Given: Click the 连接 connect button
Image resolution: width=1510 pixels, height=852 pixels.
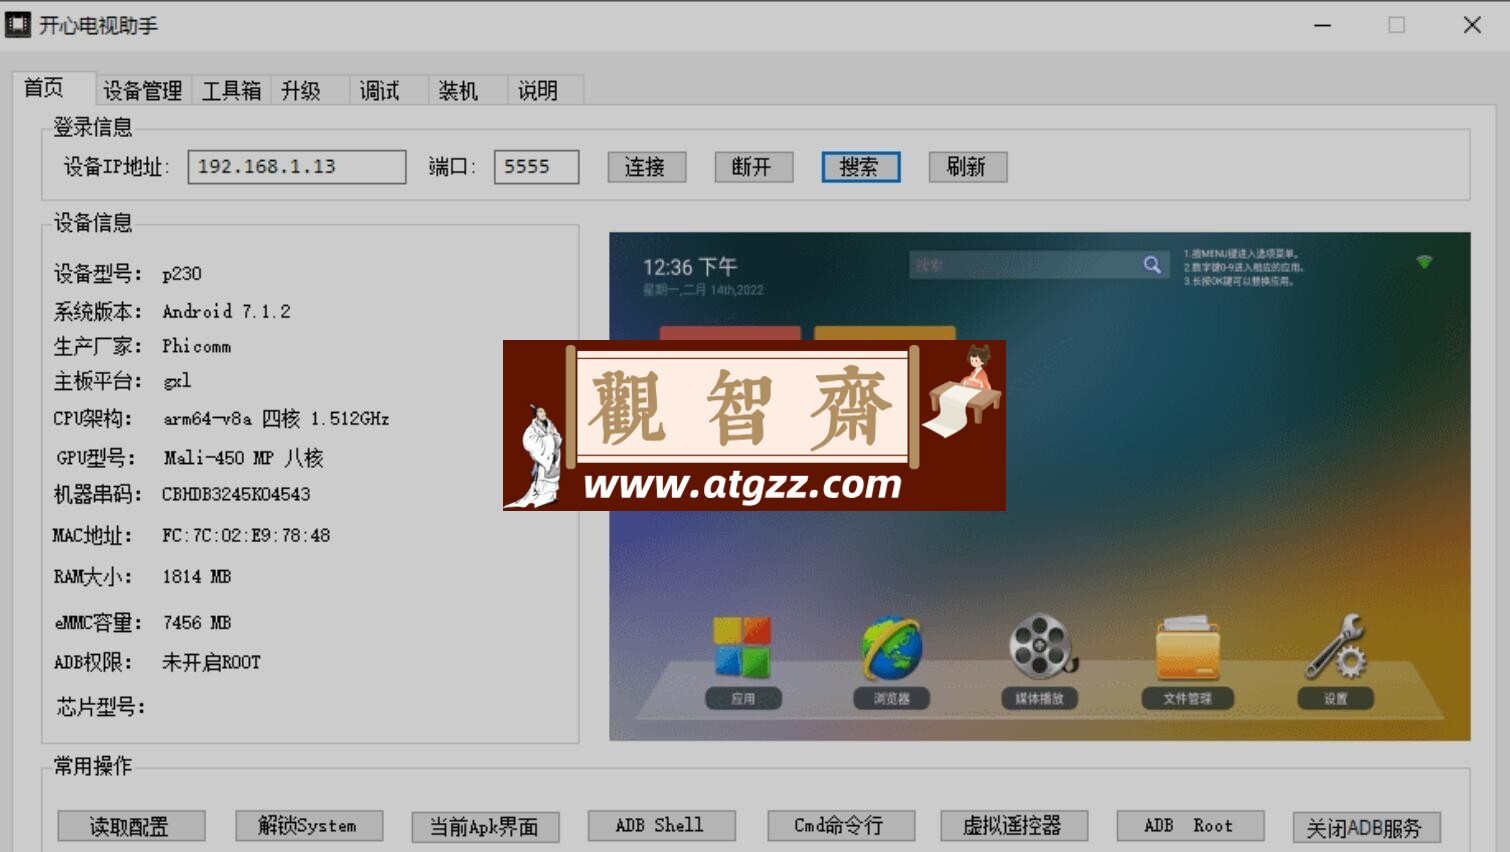Looking at the screenshot, I should 646,167.
